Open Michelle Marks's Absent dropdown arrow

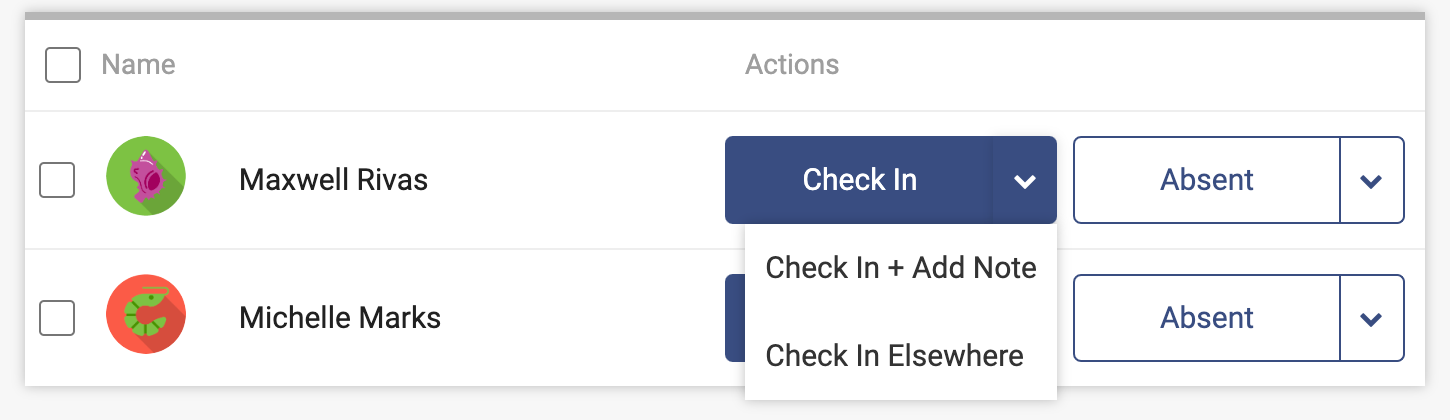pos(1371,319)
